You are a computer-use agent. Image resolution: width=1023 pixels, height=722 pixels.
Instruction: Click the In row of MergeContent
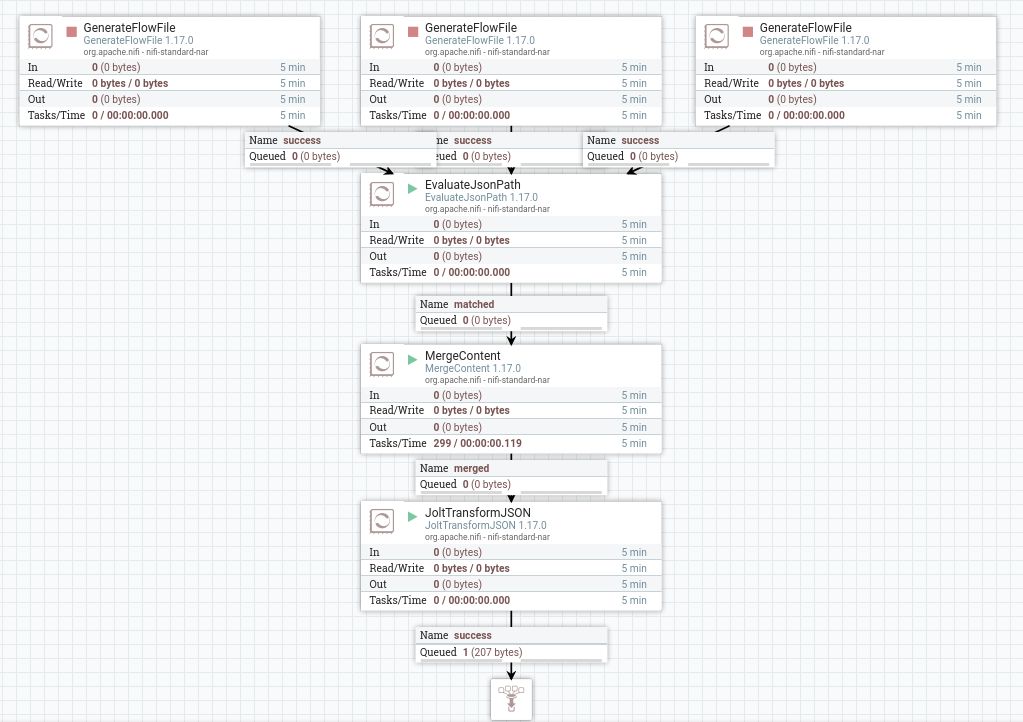511,395
